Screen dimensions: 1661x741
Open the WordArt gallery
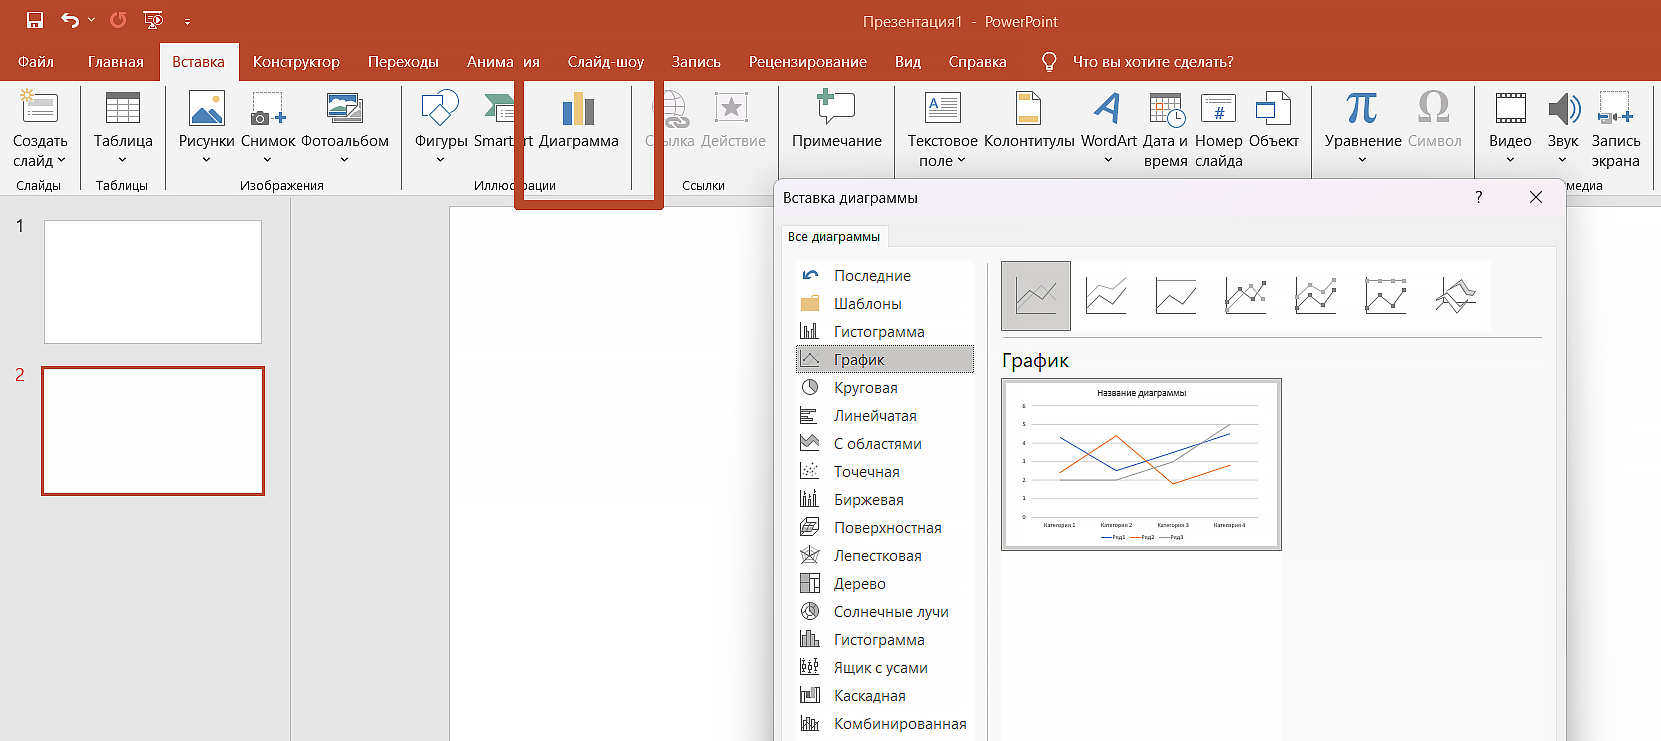click(1109, 128)
